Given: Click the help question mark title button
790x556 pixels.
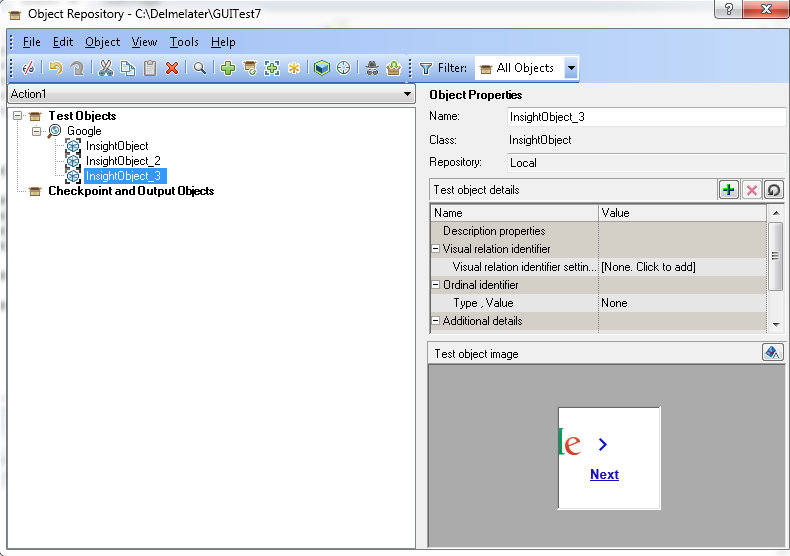Looking at the screenshot, I should [x=729, y=9].
